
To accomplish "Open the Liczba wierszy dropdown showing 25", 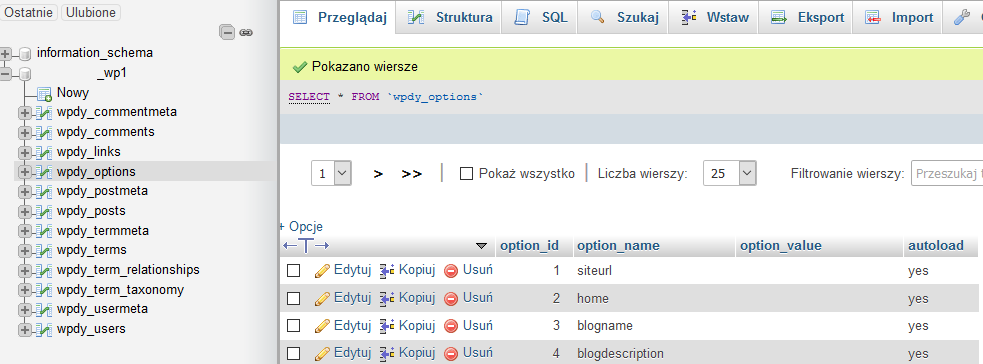I will pyautogui.click(x=730, y=174).
